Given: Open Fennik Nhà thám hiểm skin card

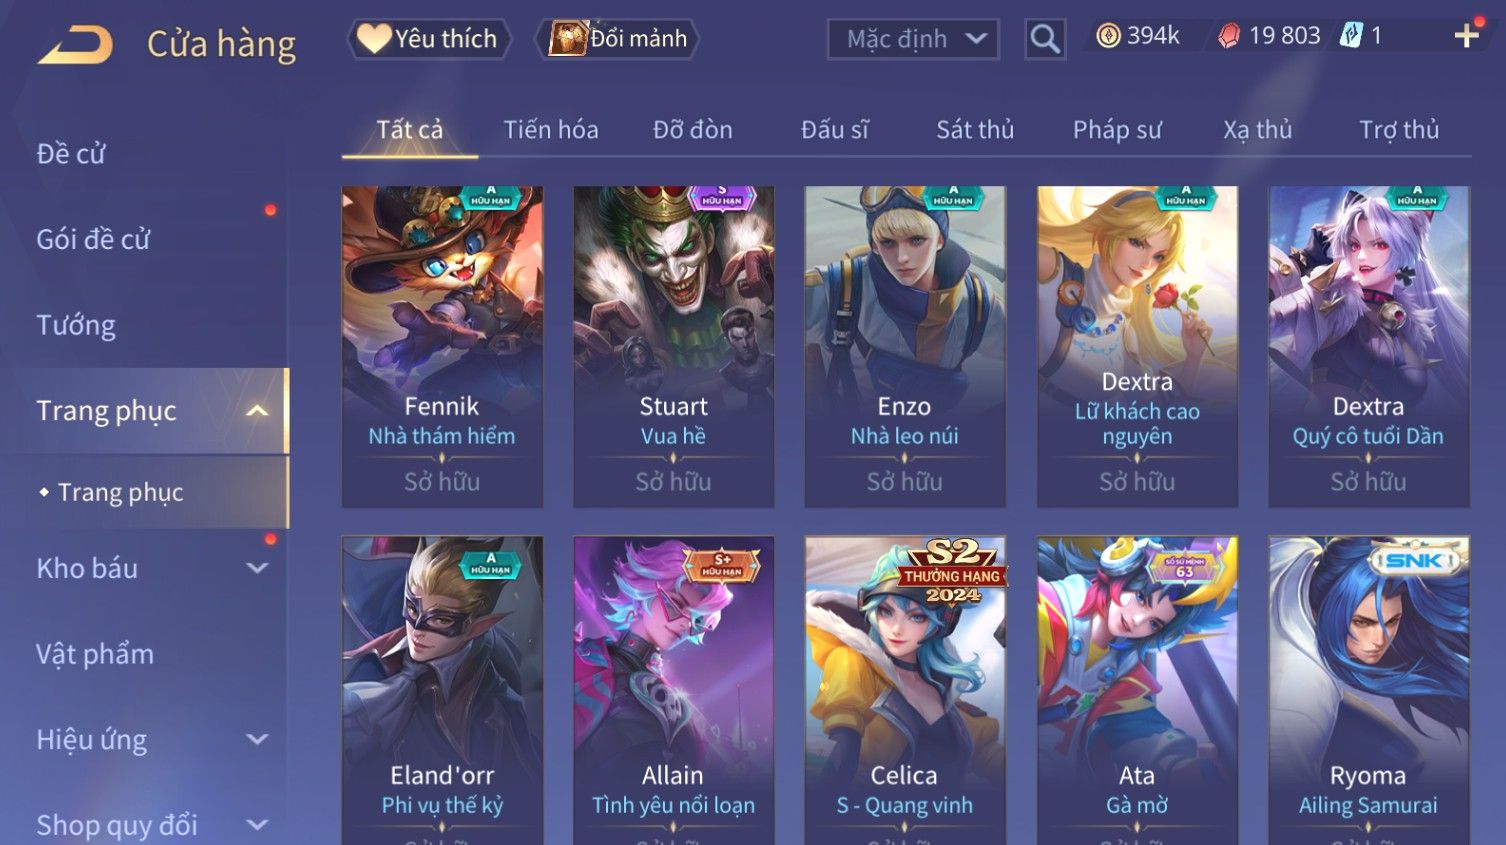Looking at the screenshot, I should 442,346.
